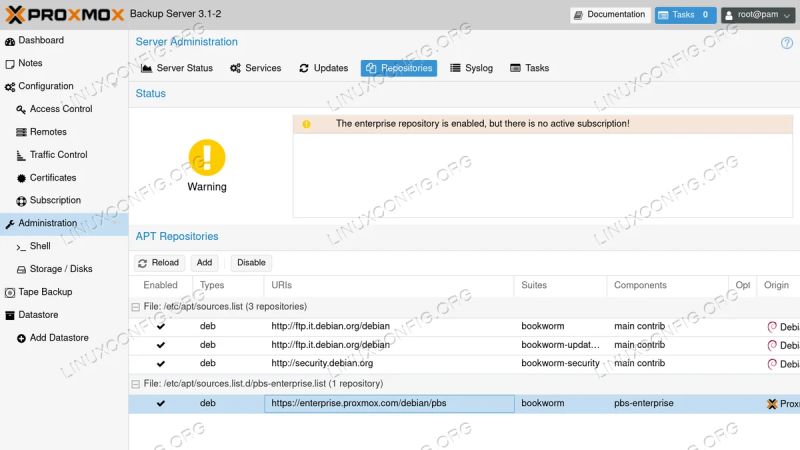Click the bookworm-security suite cell

pos(561,364)
